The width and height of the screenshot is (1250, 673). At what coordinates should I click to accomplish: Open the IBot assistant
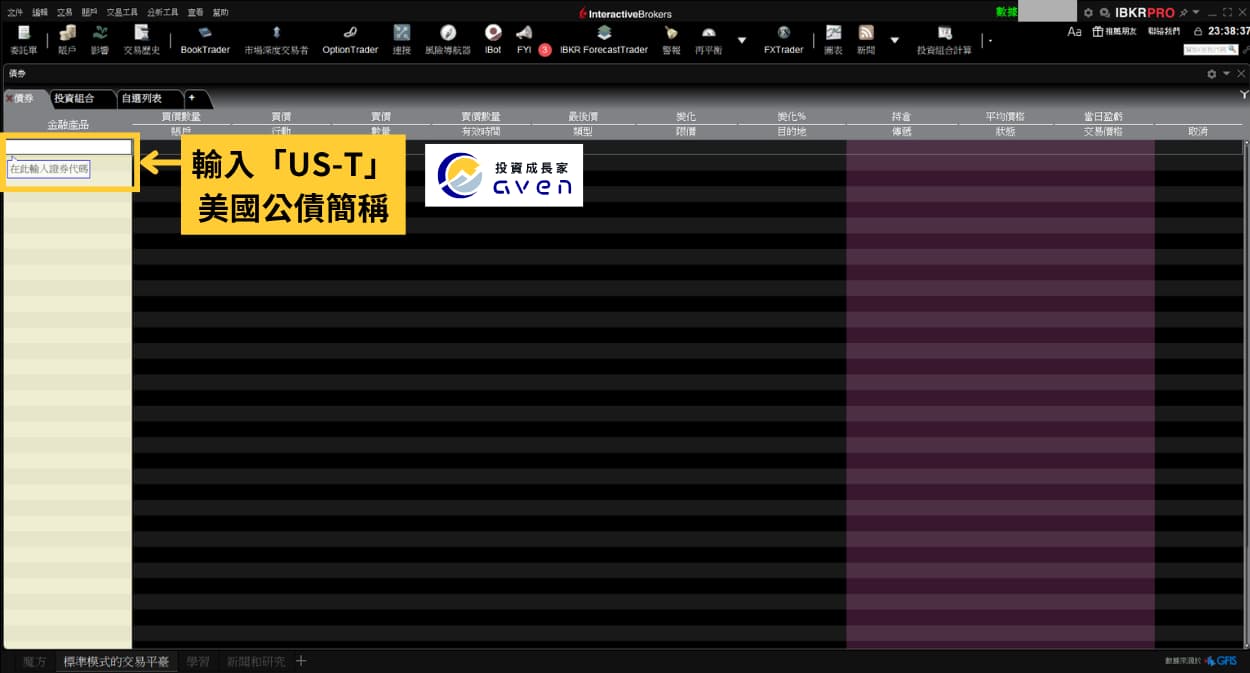tap(493, 40)
